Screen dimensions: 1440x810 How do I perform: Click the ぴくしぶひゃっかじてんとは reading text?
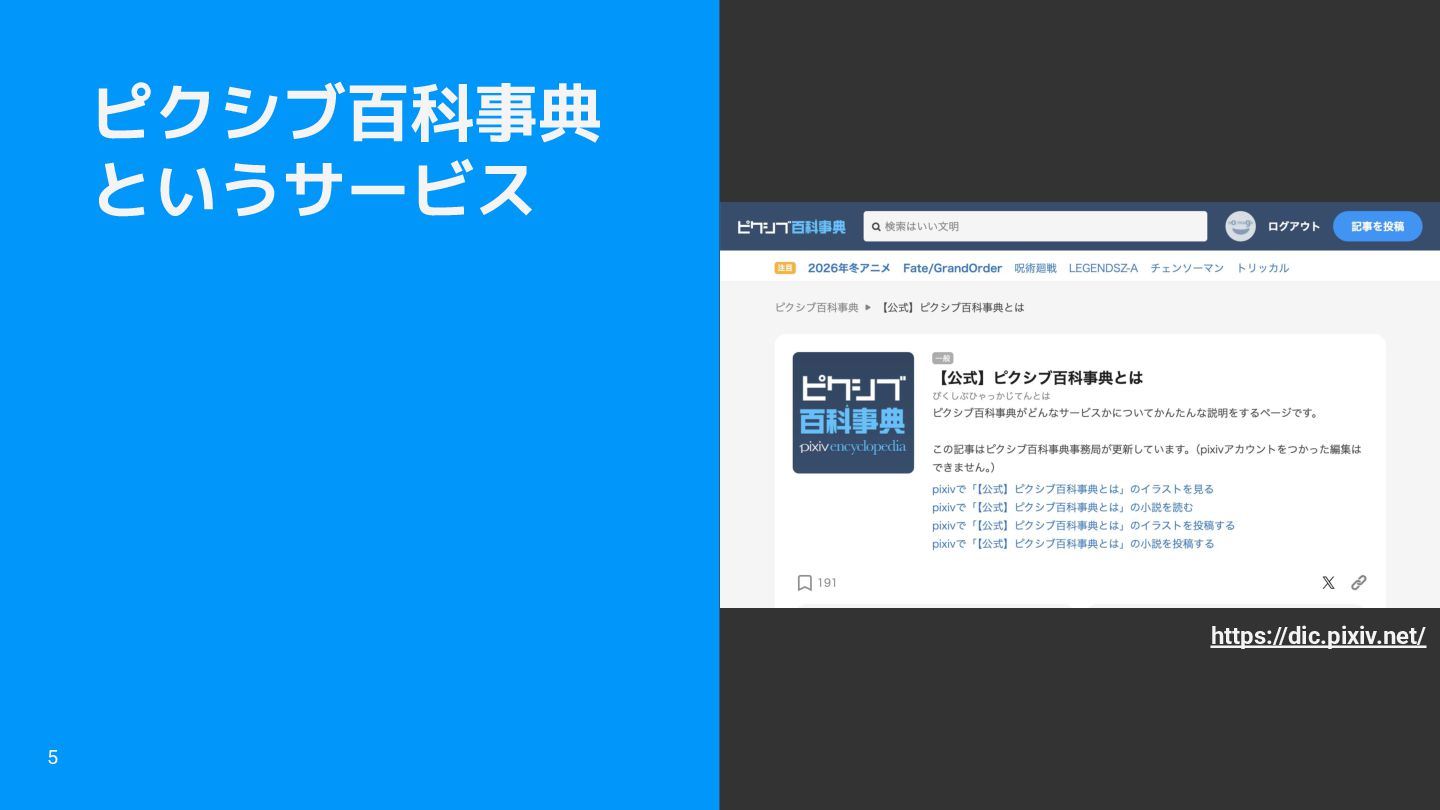(991, 396)
